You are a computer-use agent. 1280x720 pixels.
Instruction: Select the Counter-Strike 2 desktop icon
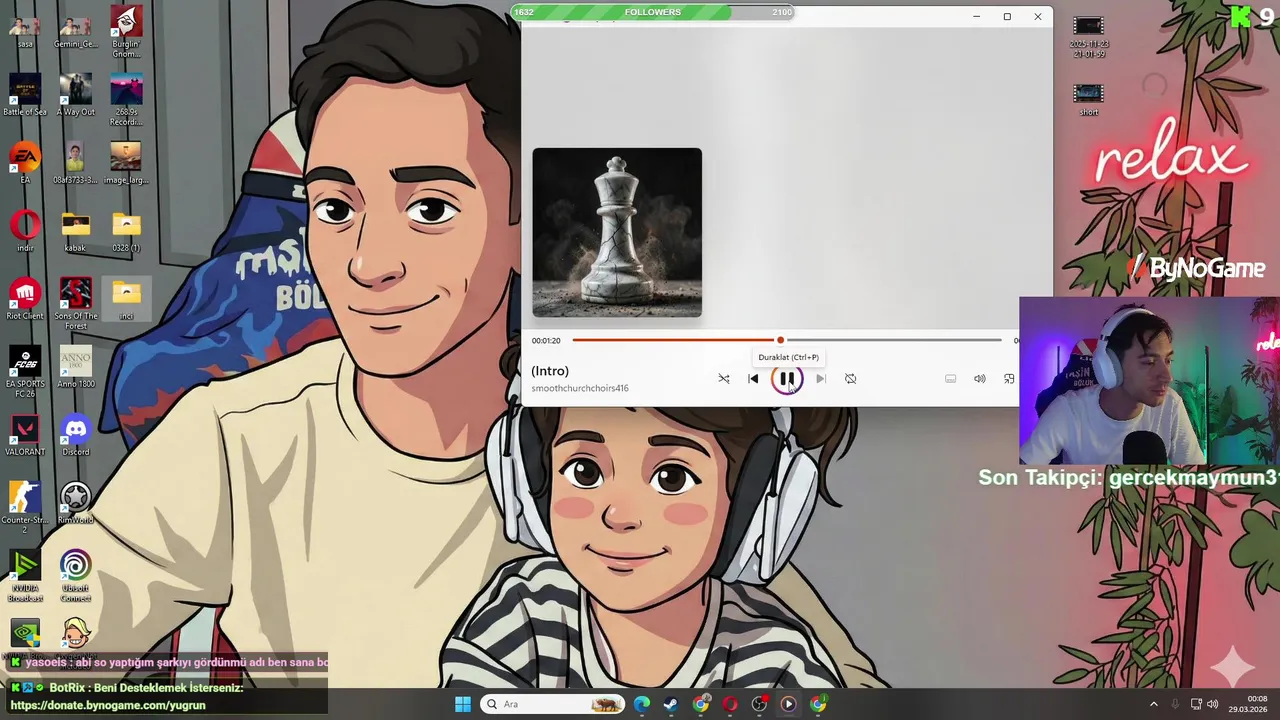tap(25, 507)
